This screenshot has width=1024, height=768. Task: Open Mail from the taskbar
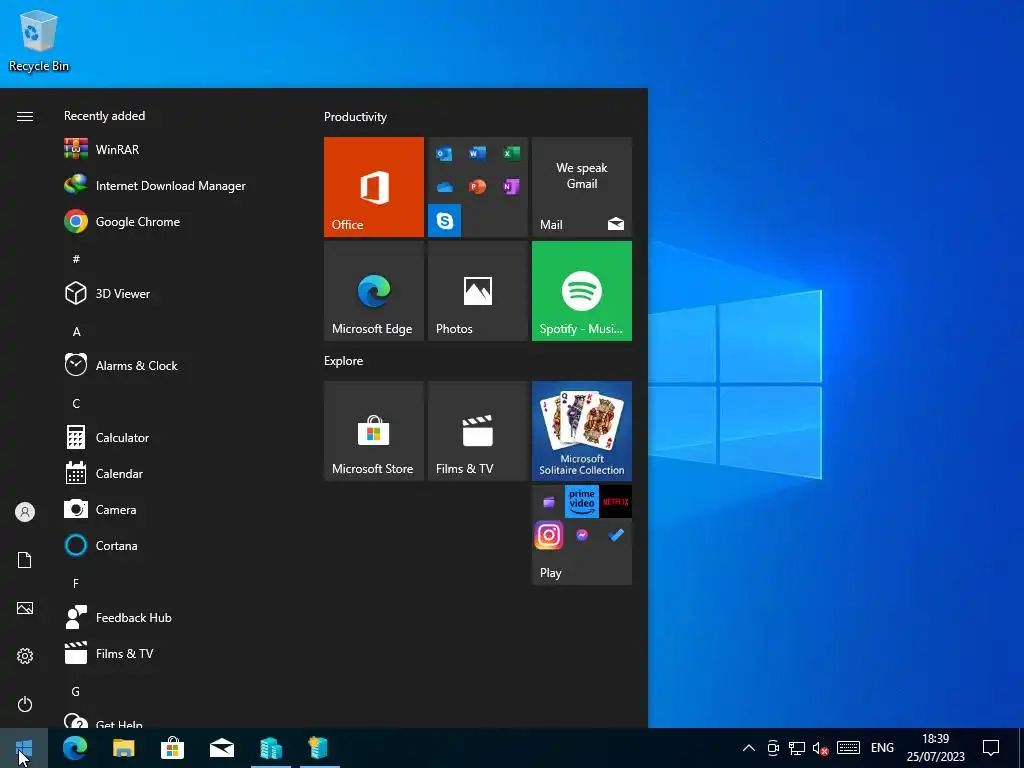coord(221,748)
